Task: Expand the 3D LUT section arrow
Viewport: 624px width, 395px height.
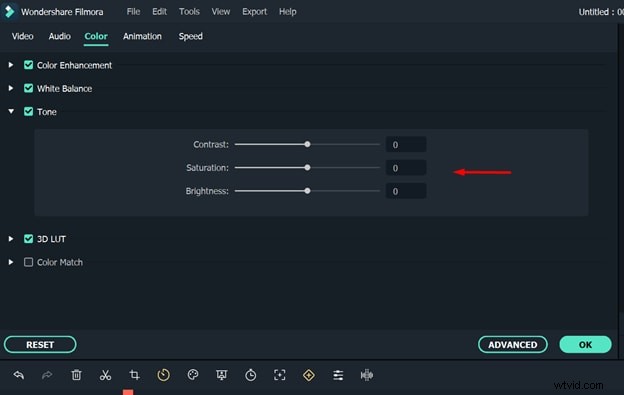Action: click(x=11, y=239)
